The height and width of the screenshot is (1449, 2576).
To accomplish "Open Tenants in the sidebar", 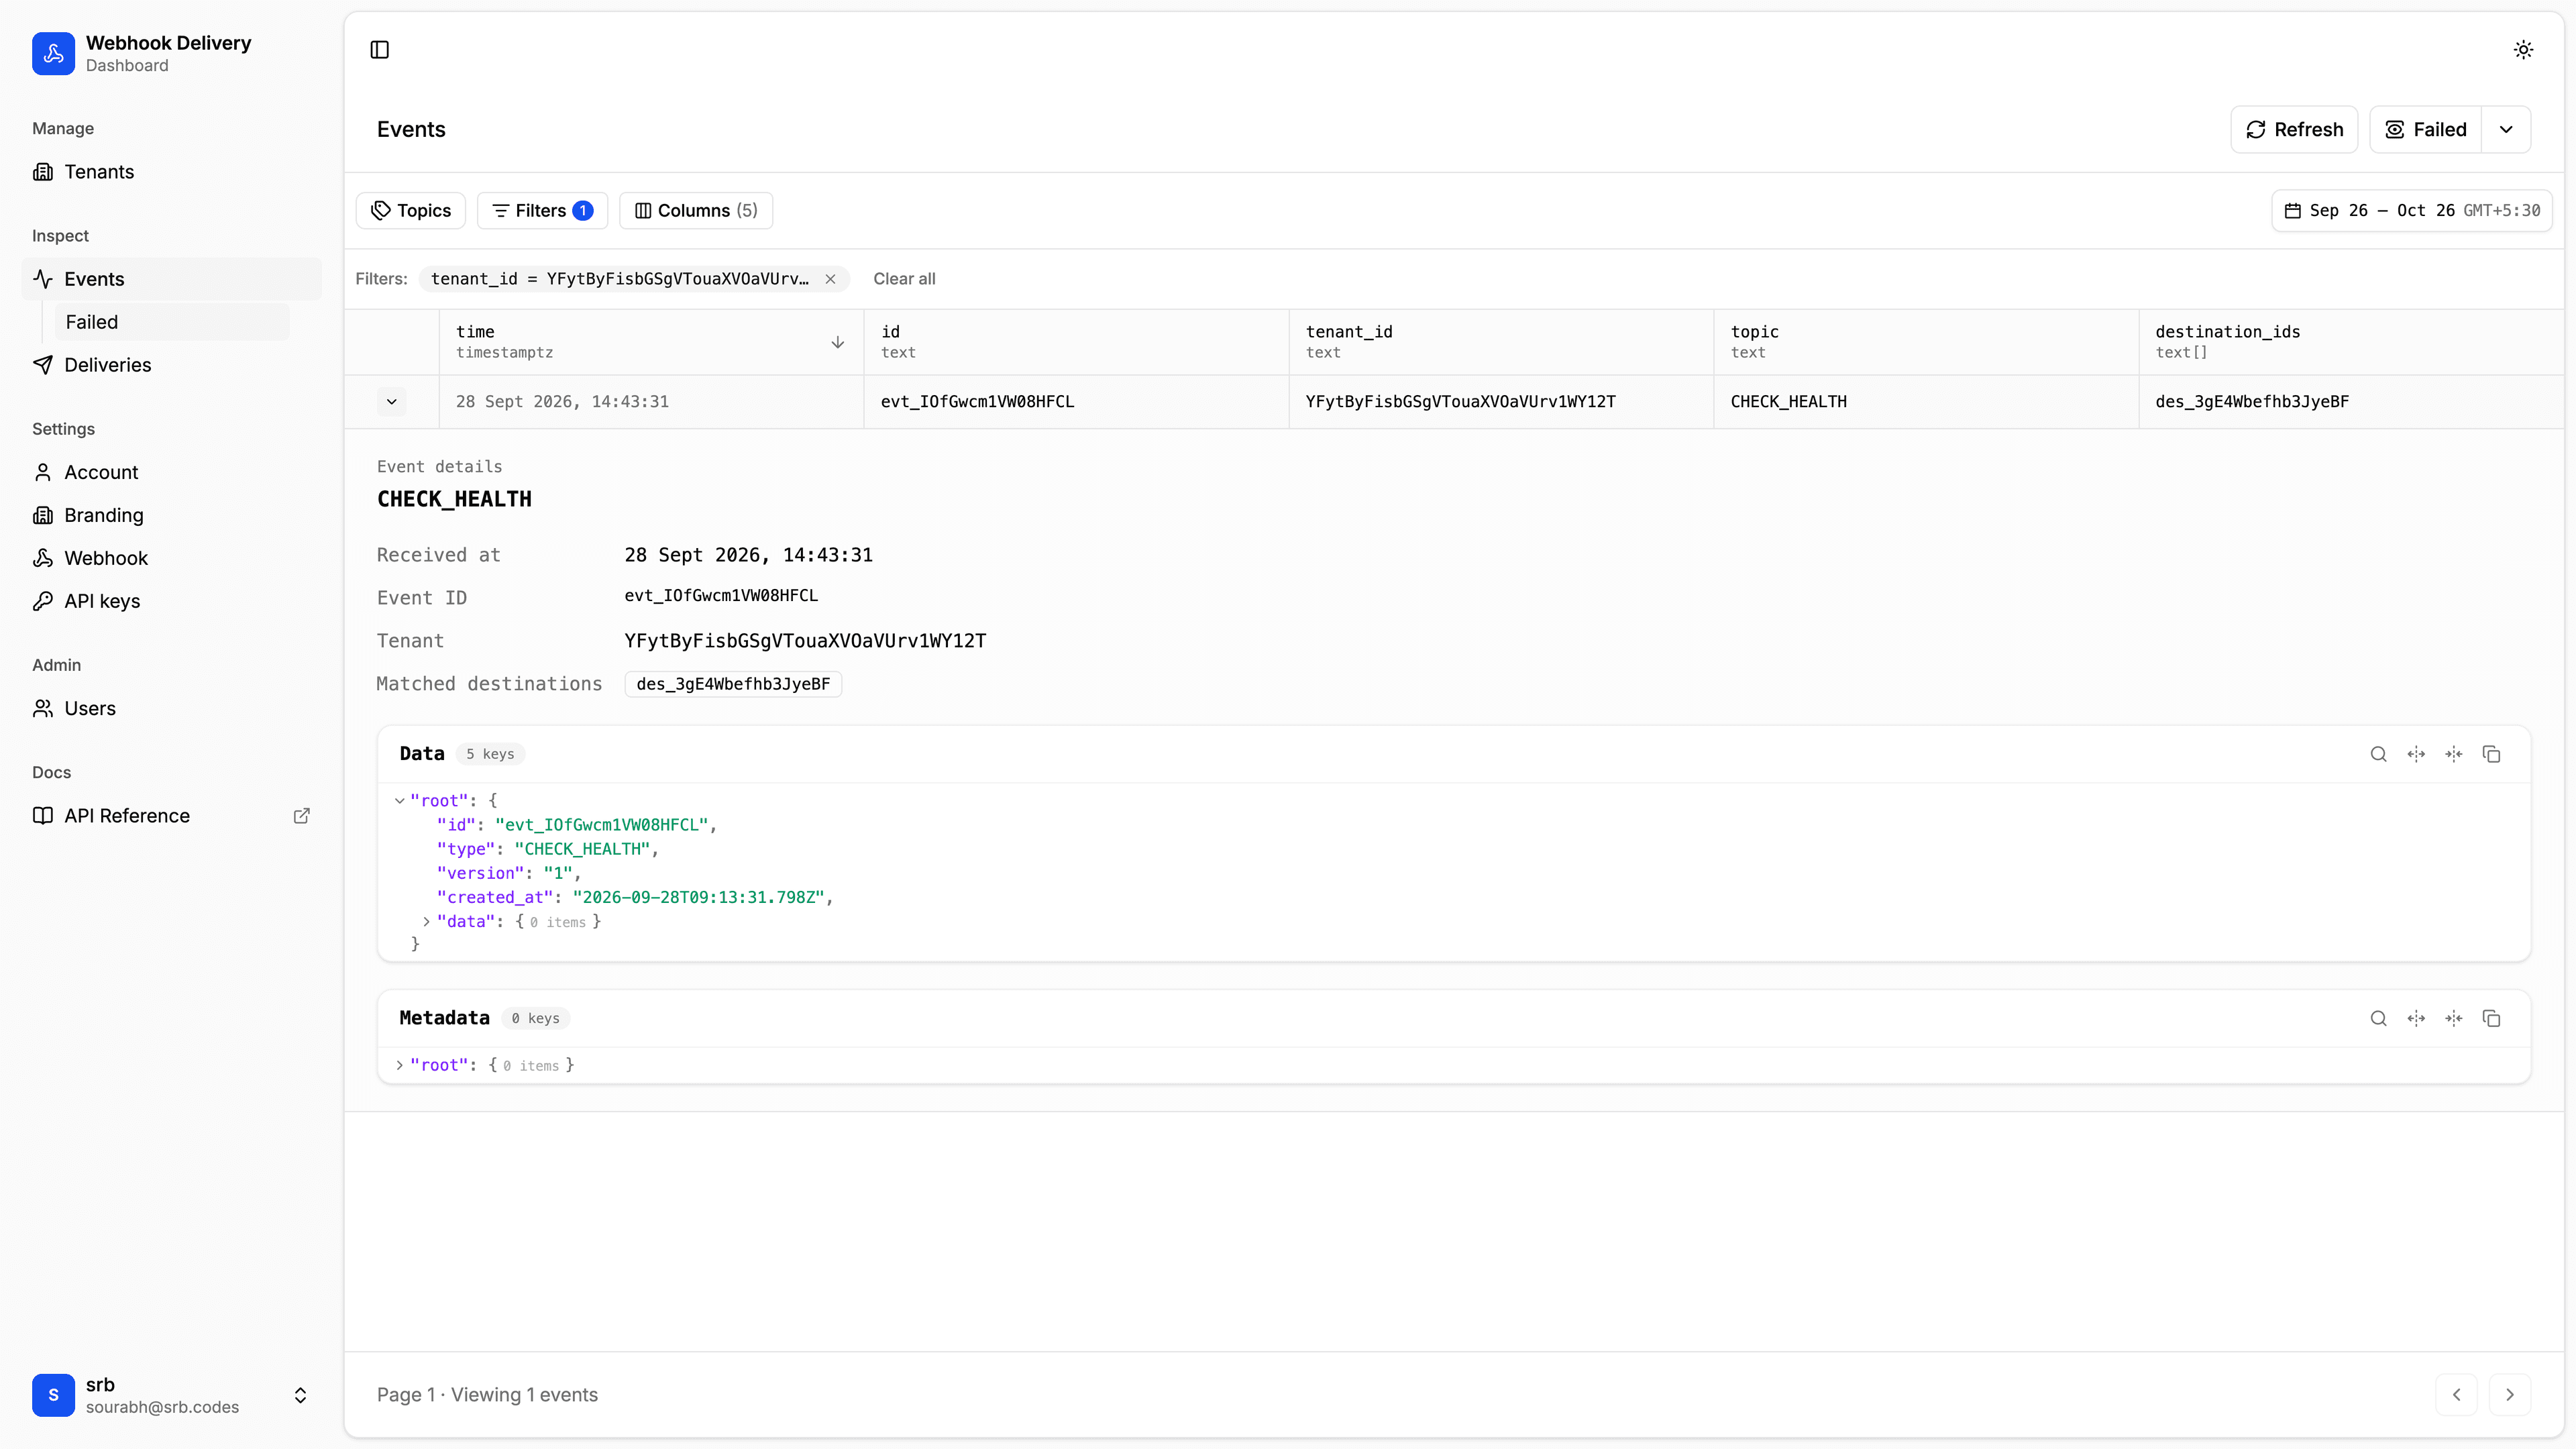I will coord(172,172).
